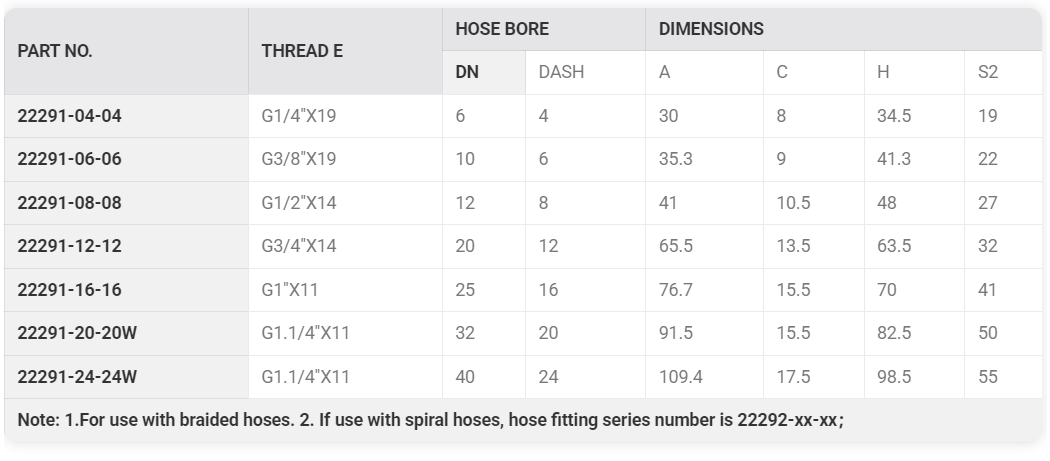
Task: Click part number 22291-20-20W
Action: pos(77,333)
